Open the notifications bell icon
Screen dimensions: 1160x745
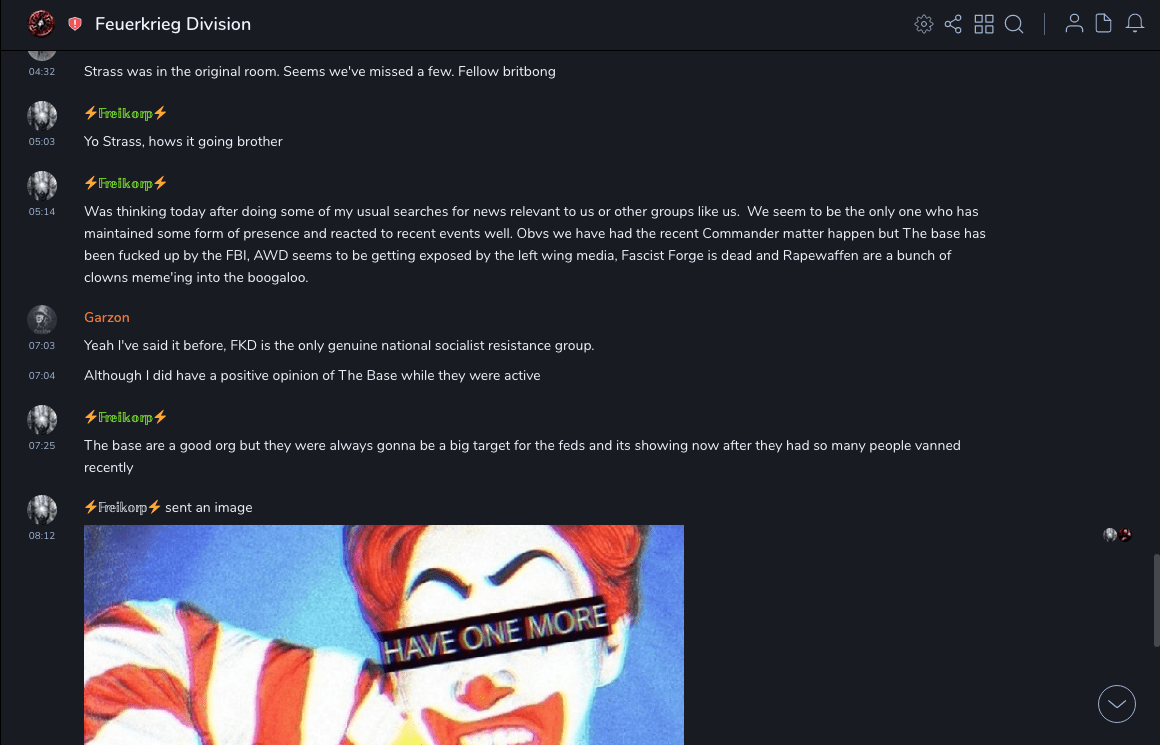pyautogui.click(x=1135, y=24)
